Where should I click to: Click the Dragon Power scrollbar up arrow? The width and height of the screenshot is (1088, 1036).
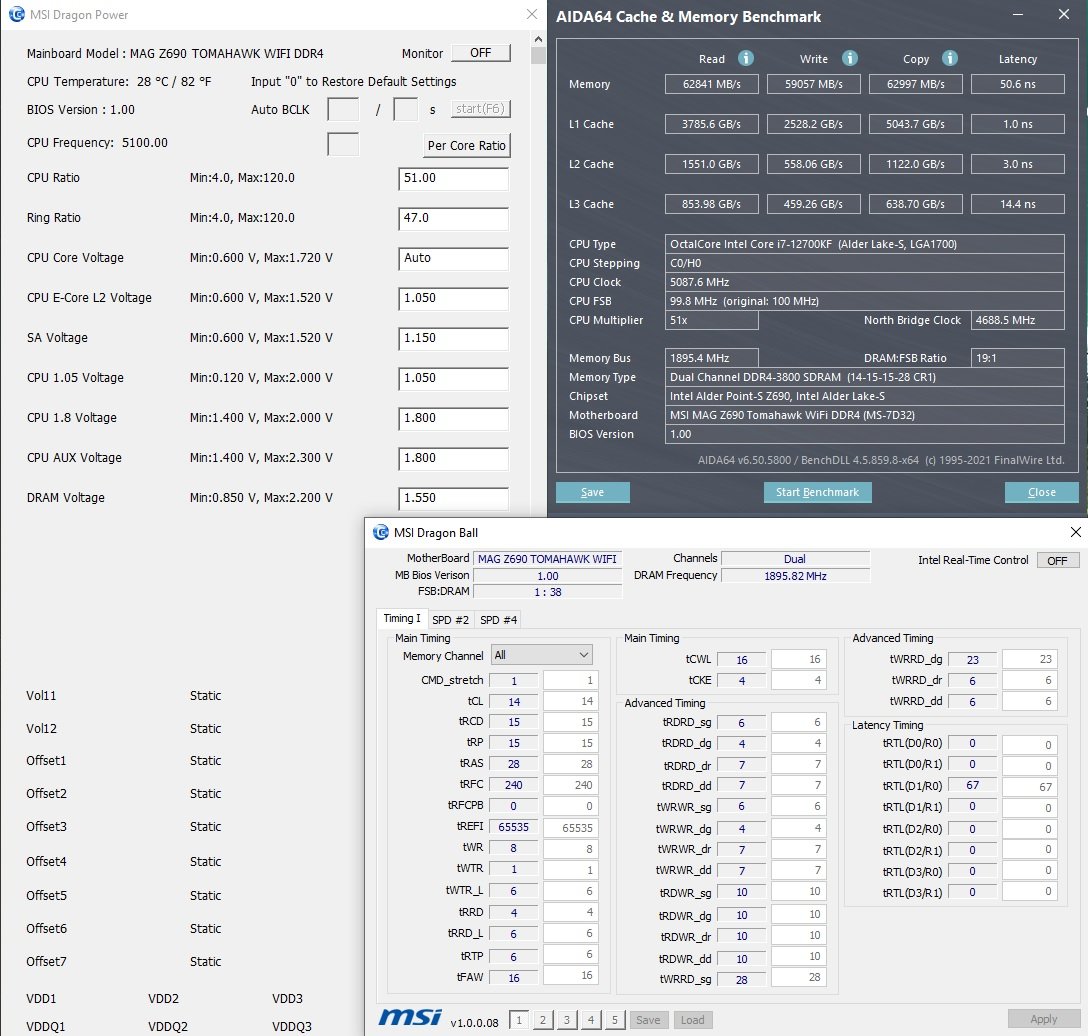tap(538, 38)
